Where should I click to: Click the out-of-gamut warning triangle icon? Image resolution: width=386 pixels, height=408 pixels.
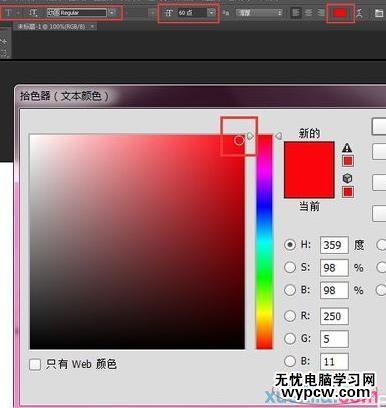(347, 147)
